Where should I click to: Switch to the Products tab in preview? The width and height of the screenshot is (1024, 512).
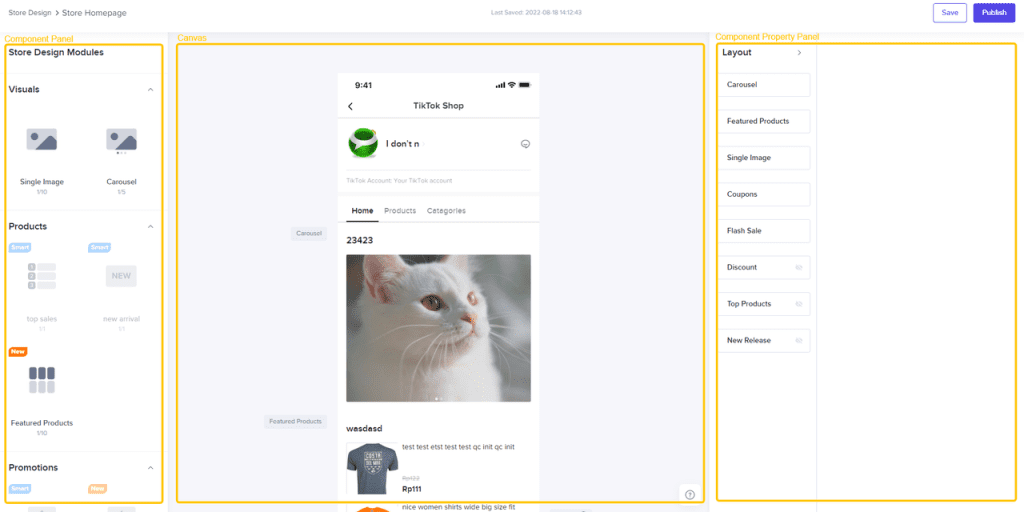pos(400,211)
